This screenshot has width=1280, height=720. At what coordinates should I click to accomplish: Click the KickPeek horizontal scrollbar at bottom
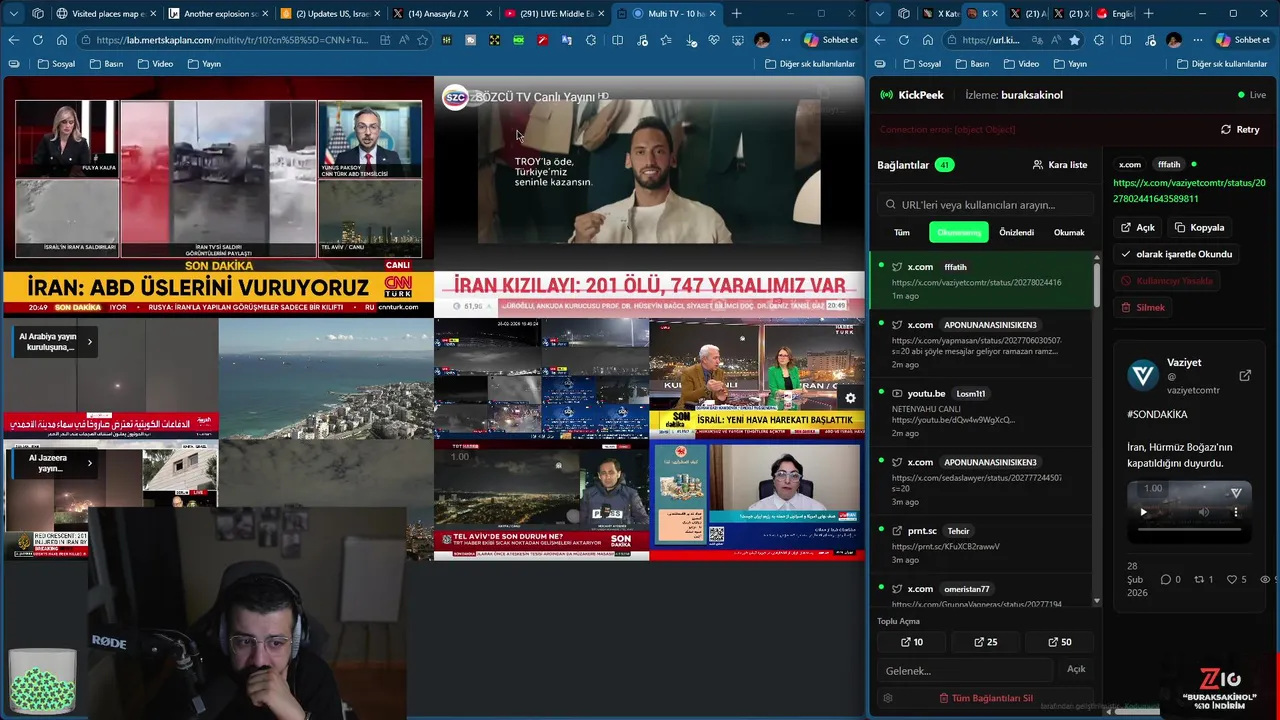1135,711
